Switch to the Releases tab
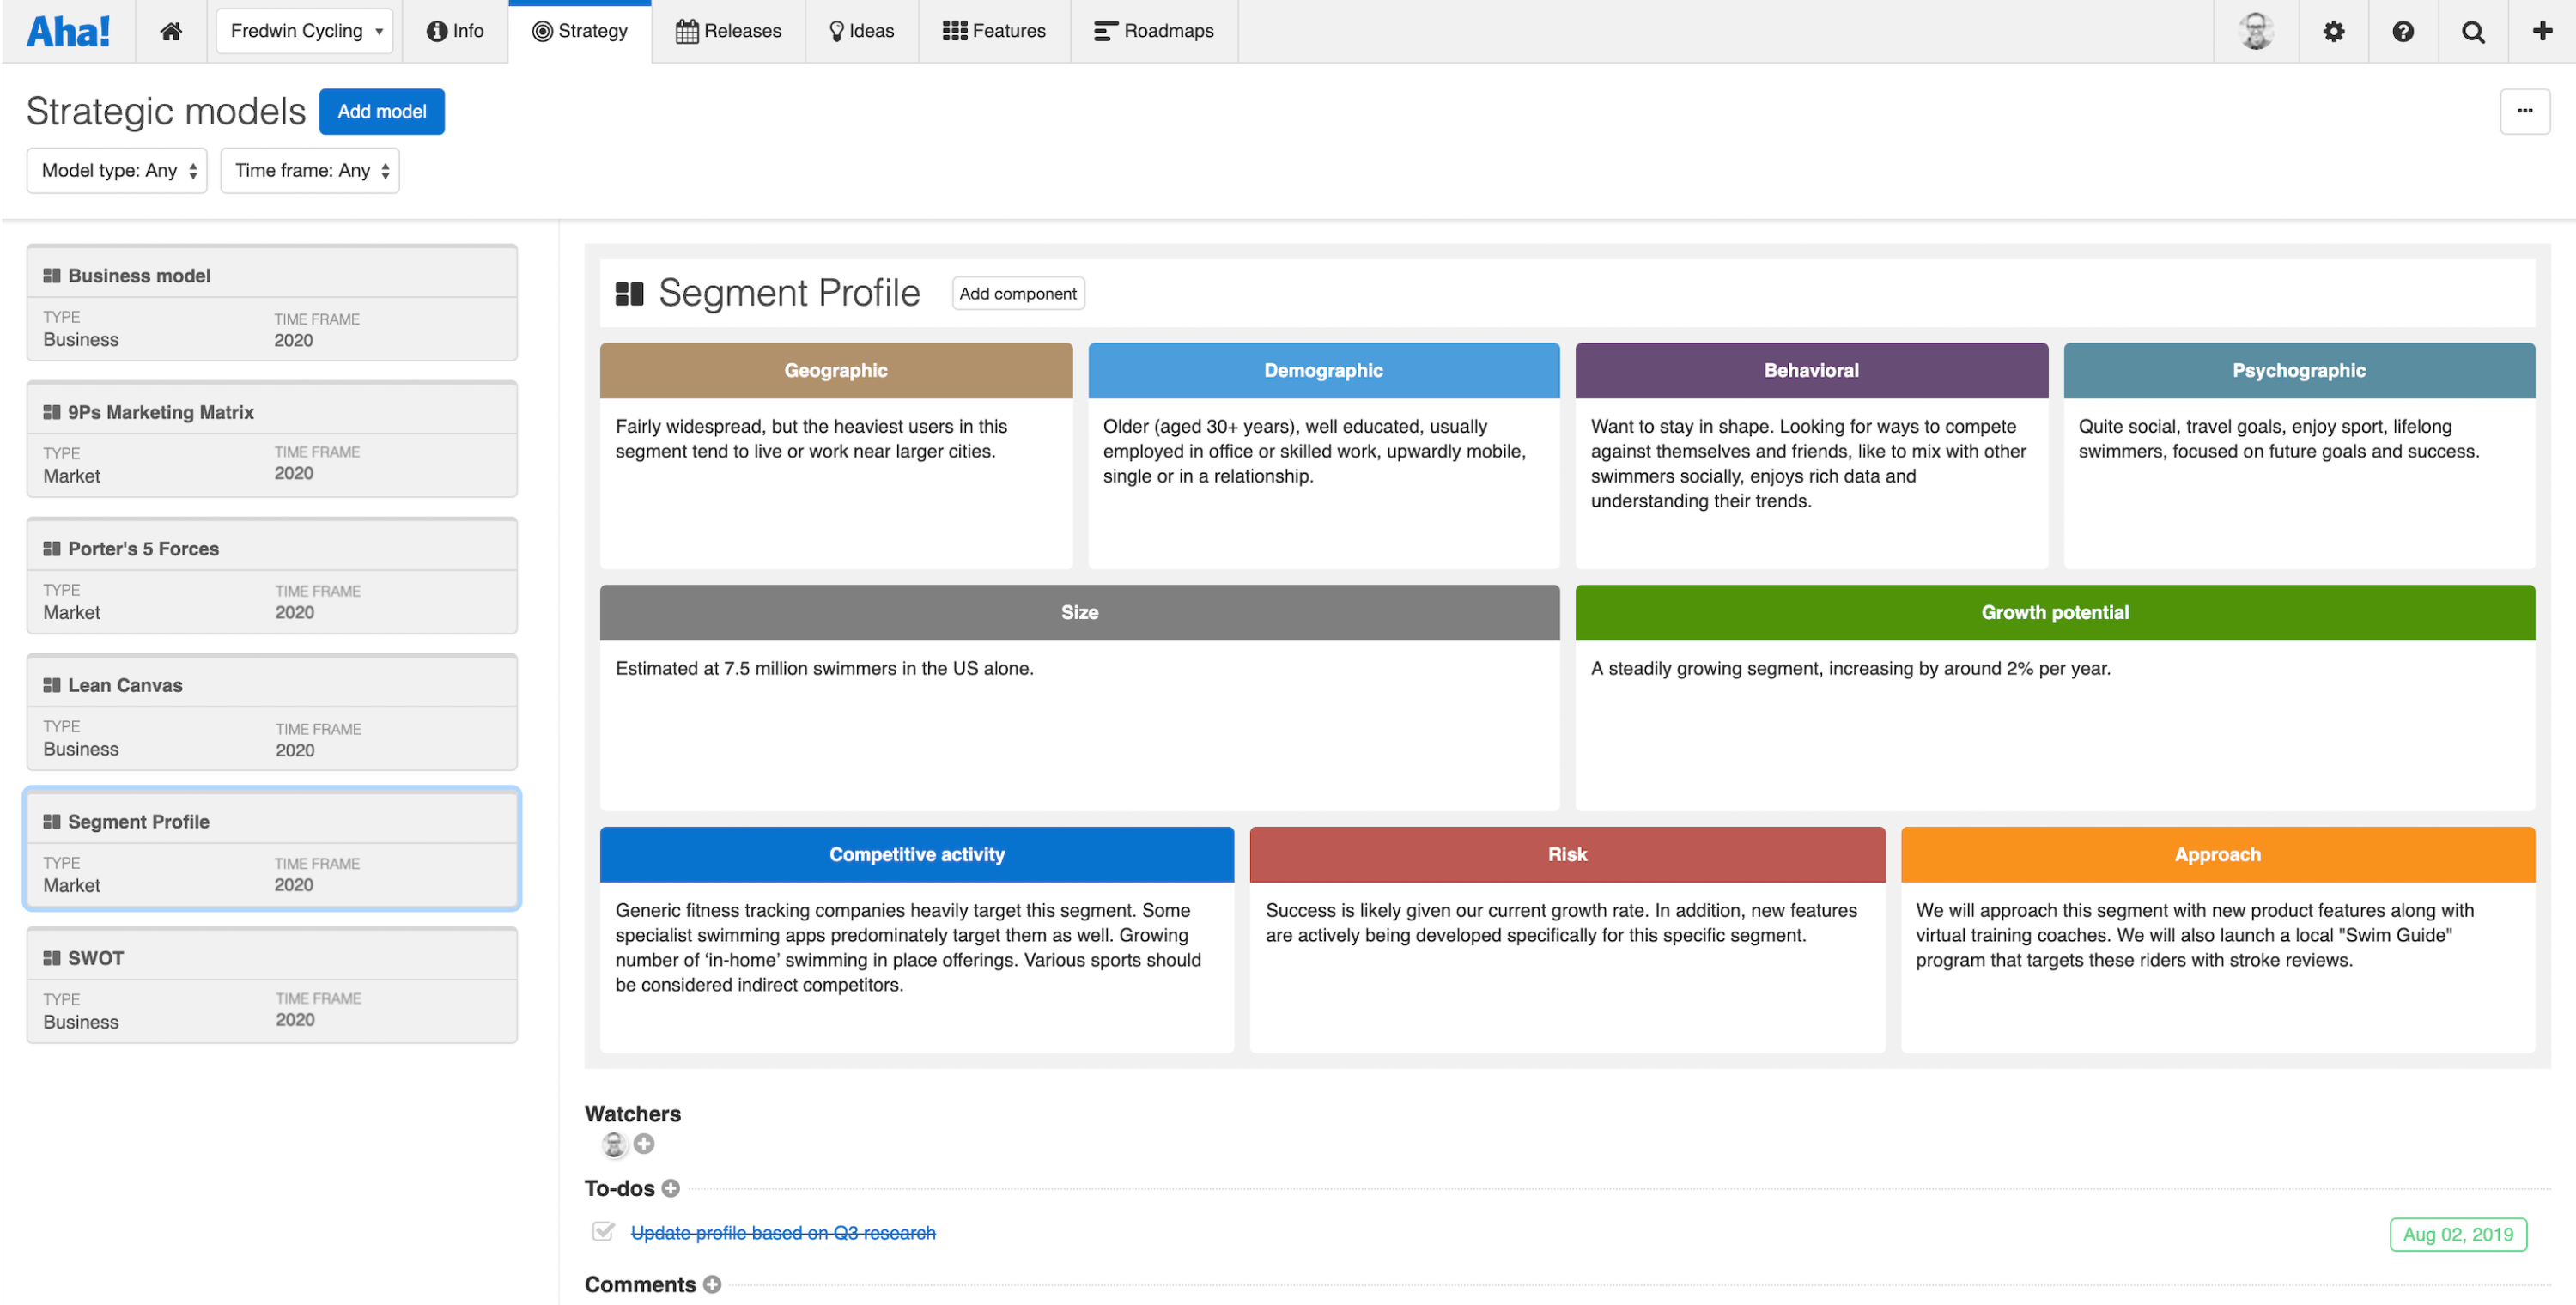Viewport: 2576px width, 1305px height. pos(728,31)
